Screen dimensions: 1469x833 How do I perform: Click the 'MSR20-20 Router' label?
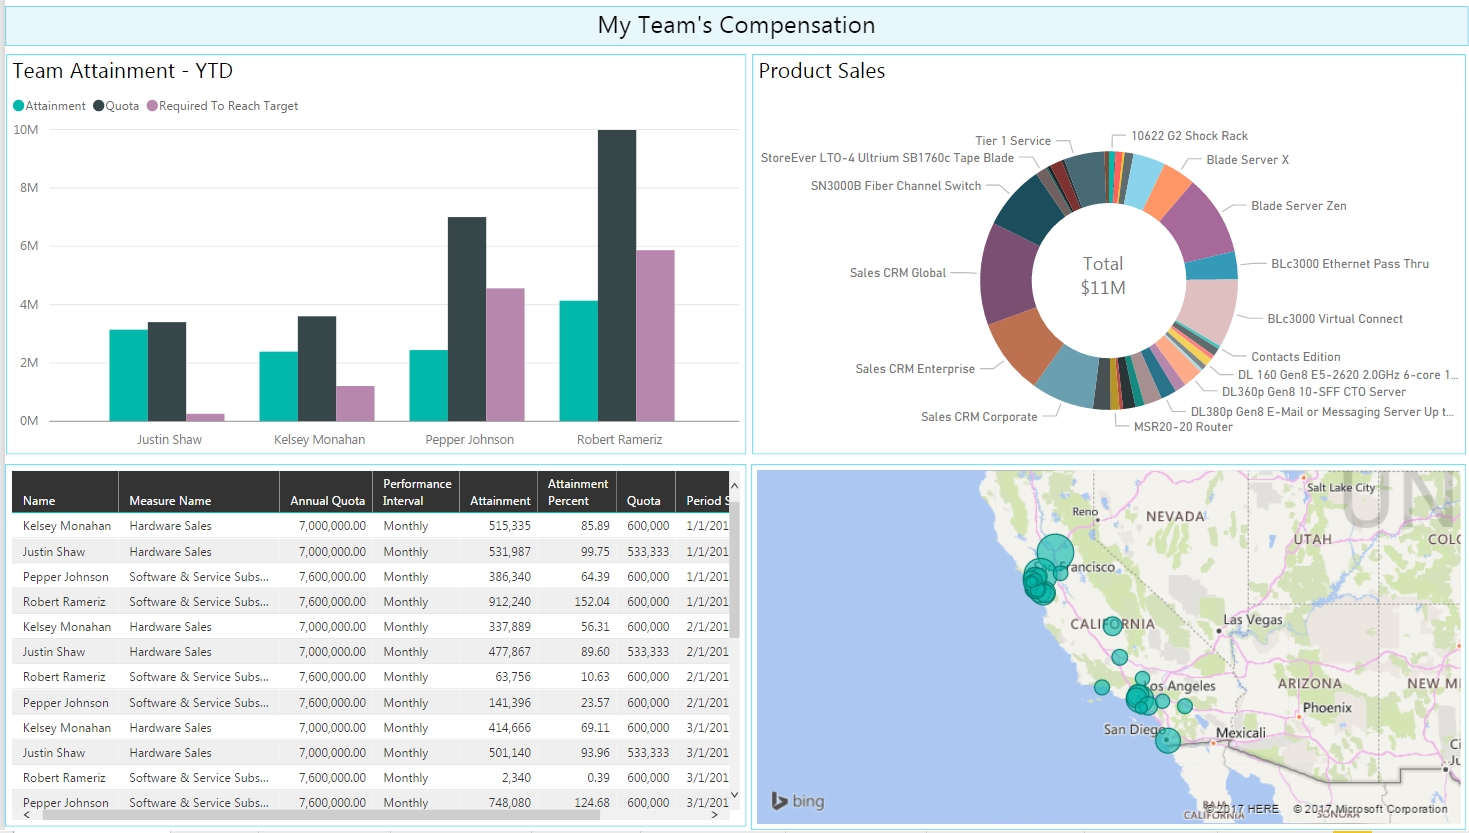click(x=1183, y=427)
